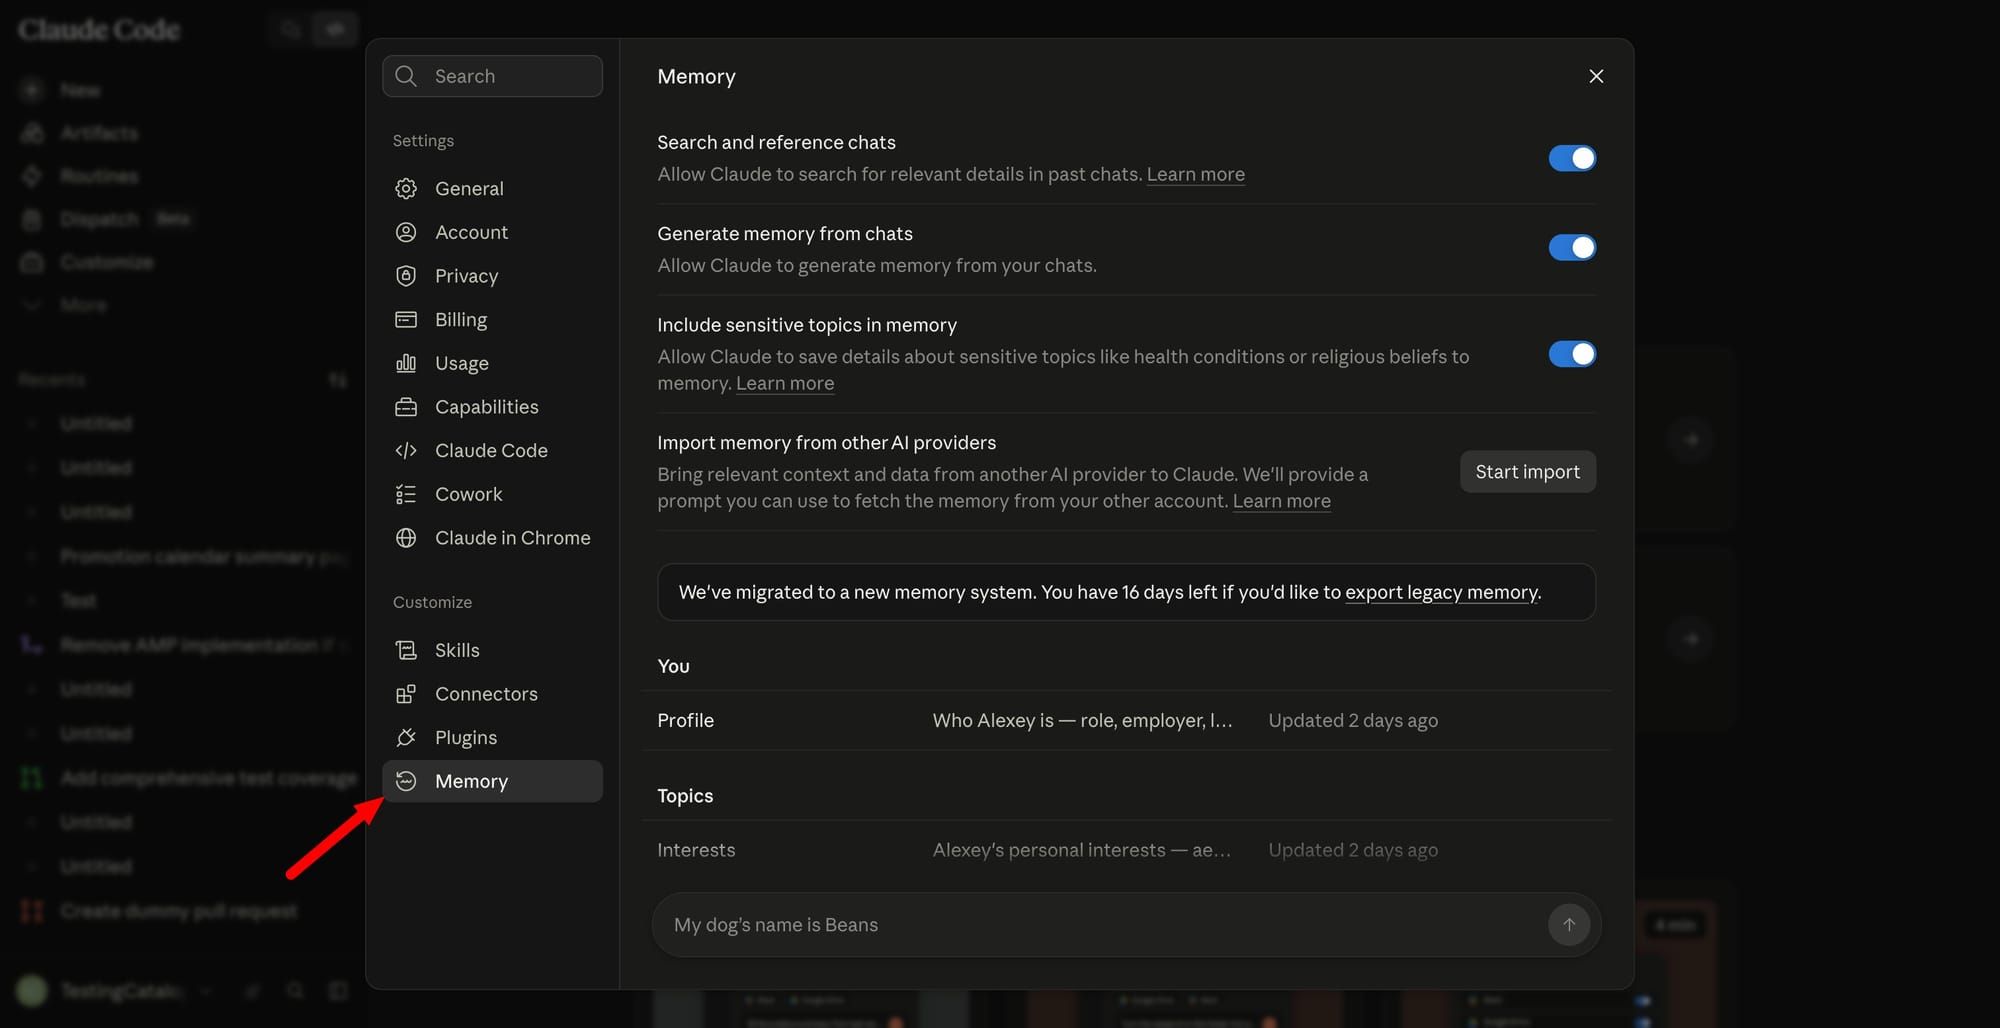Image resolution: width=2000 pixels, height=1028 pixels.
Task: Click "Updated 2 days ago" in Profile row
Action: point(1353,720)
